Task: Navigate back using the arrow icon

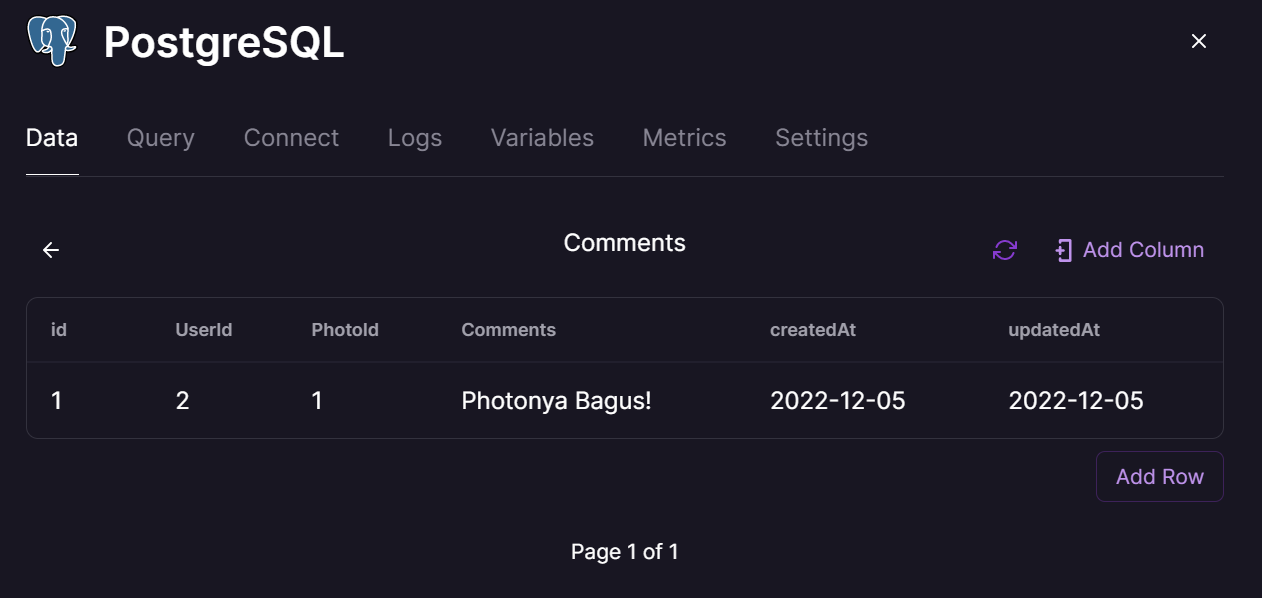Action: (x=50, y=250)
